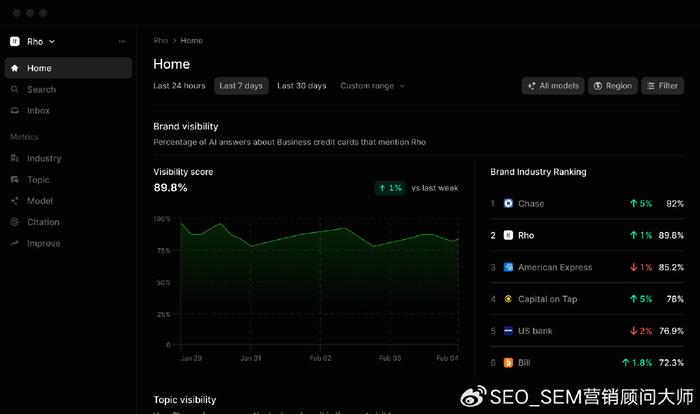Click the 72.3% value for Bill
This screenshot has width=700, height=414.
[x=671, y=363]
